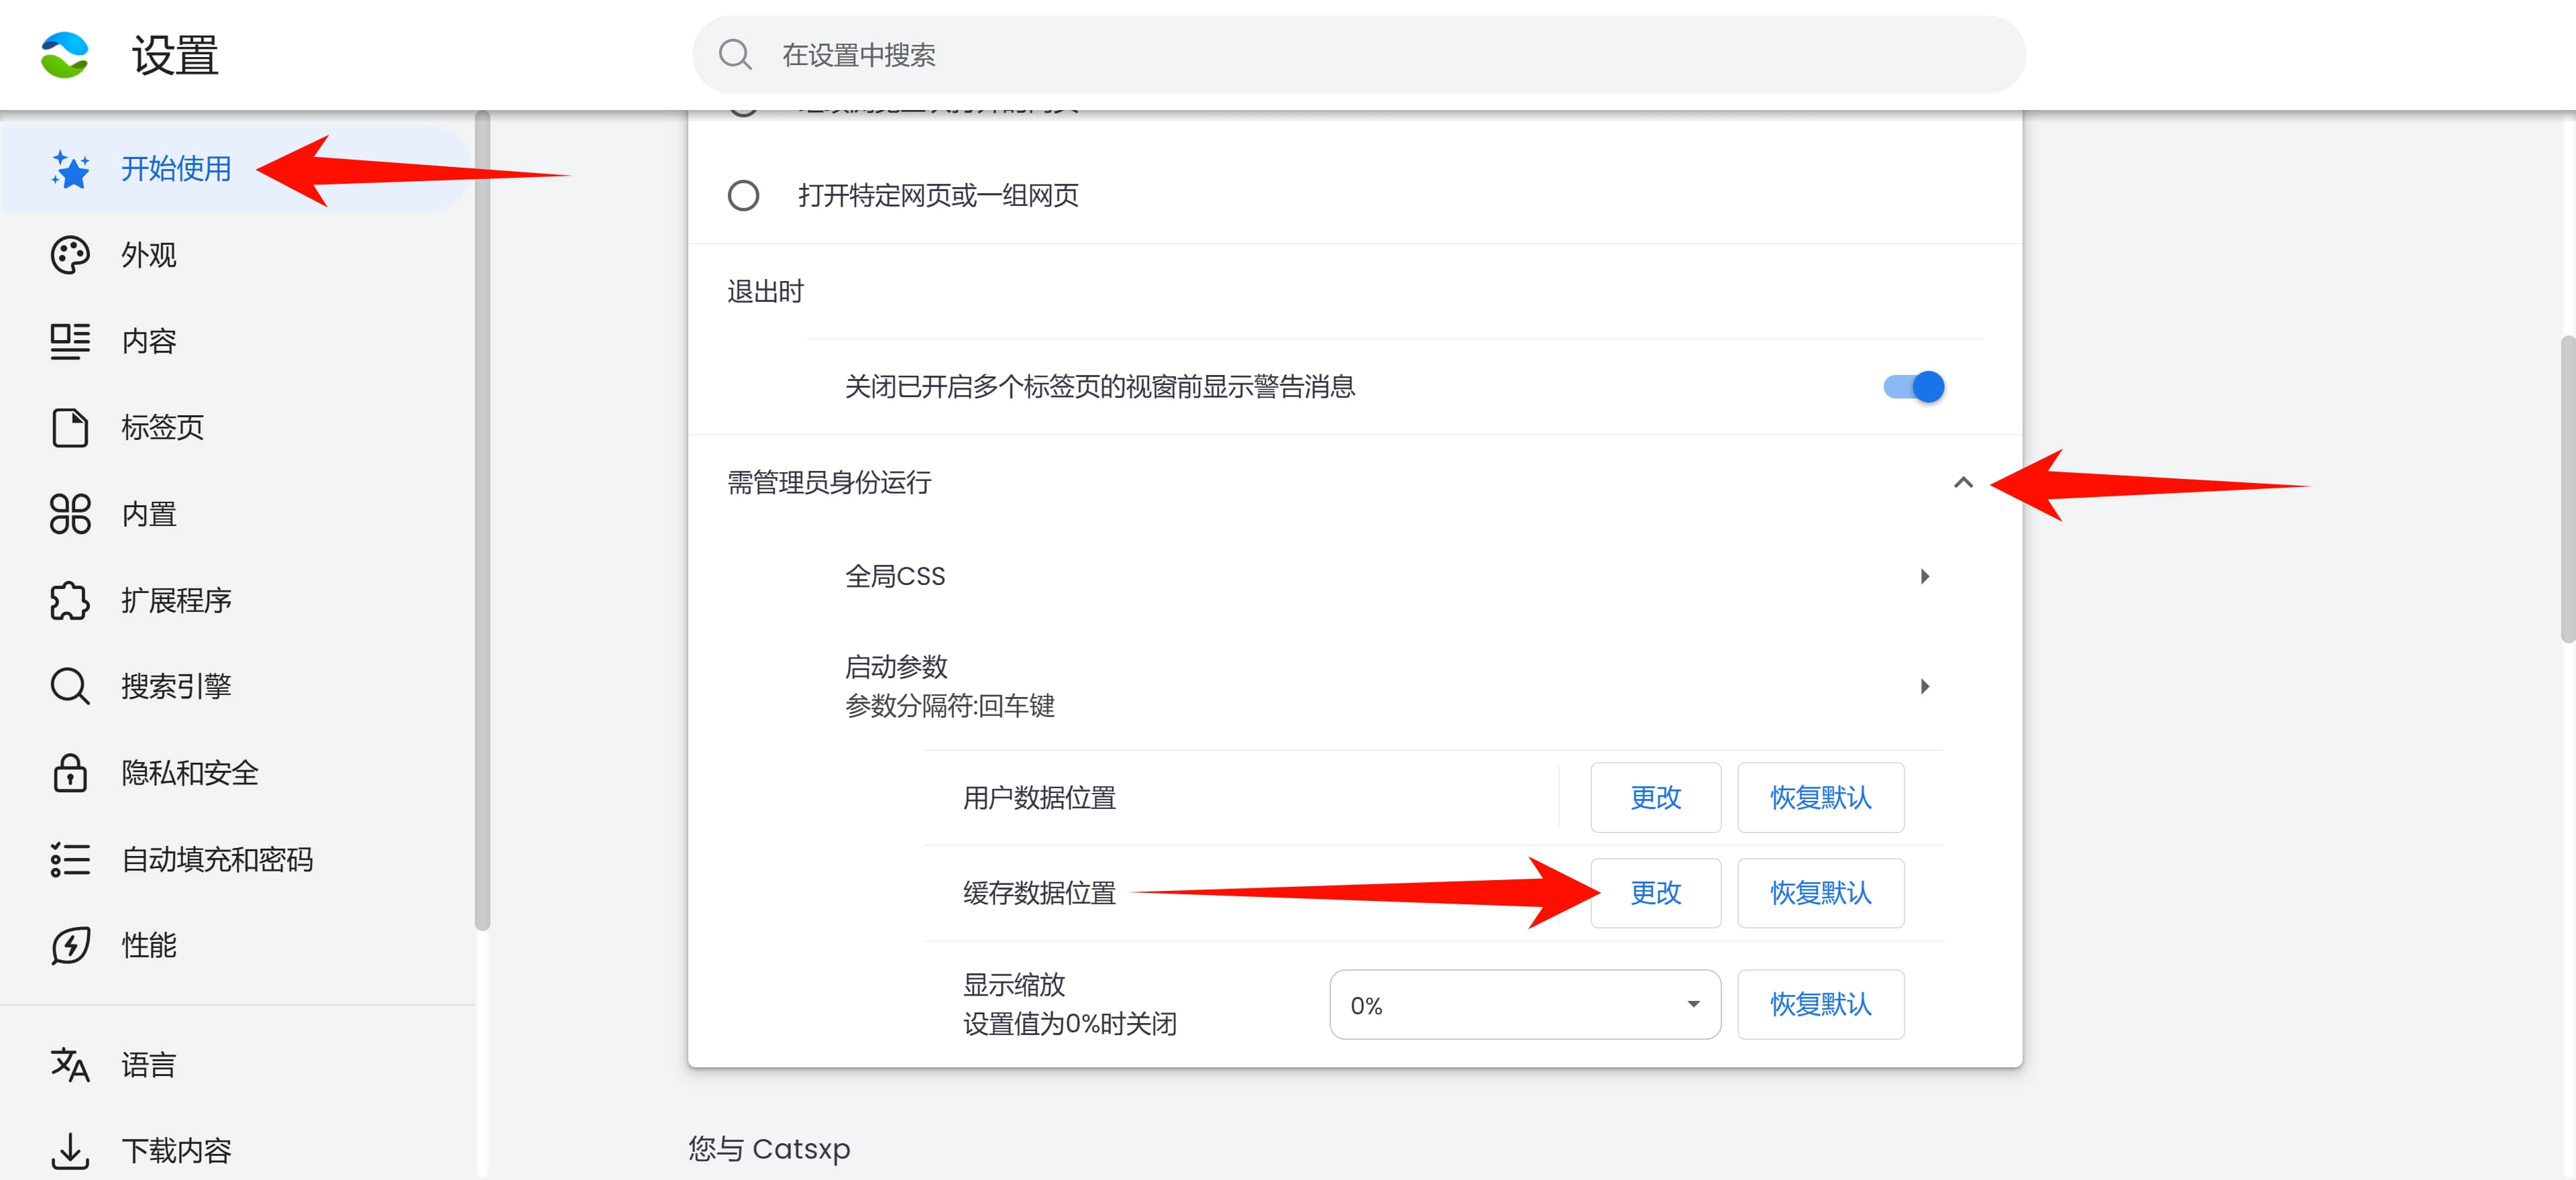Click the palette Appearance icon
This screenshot has width=2576, height=1180.
70,255
